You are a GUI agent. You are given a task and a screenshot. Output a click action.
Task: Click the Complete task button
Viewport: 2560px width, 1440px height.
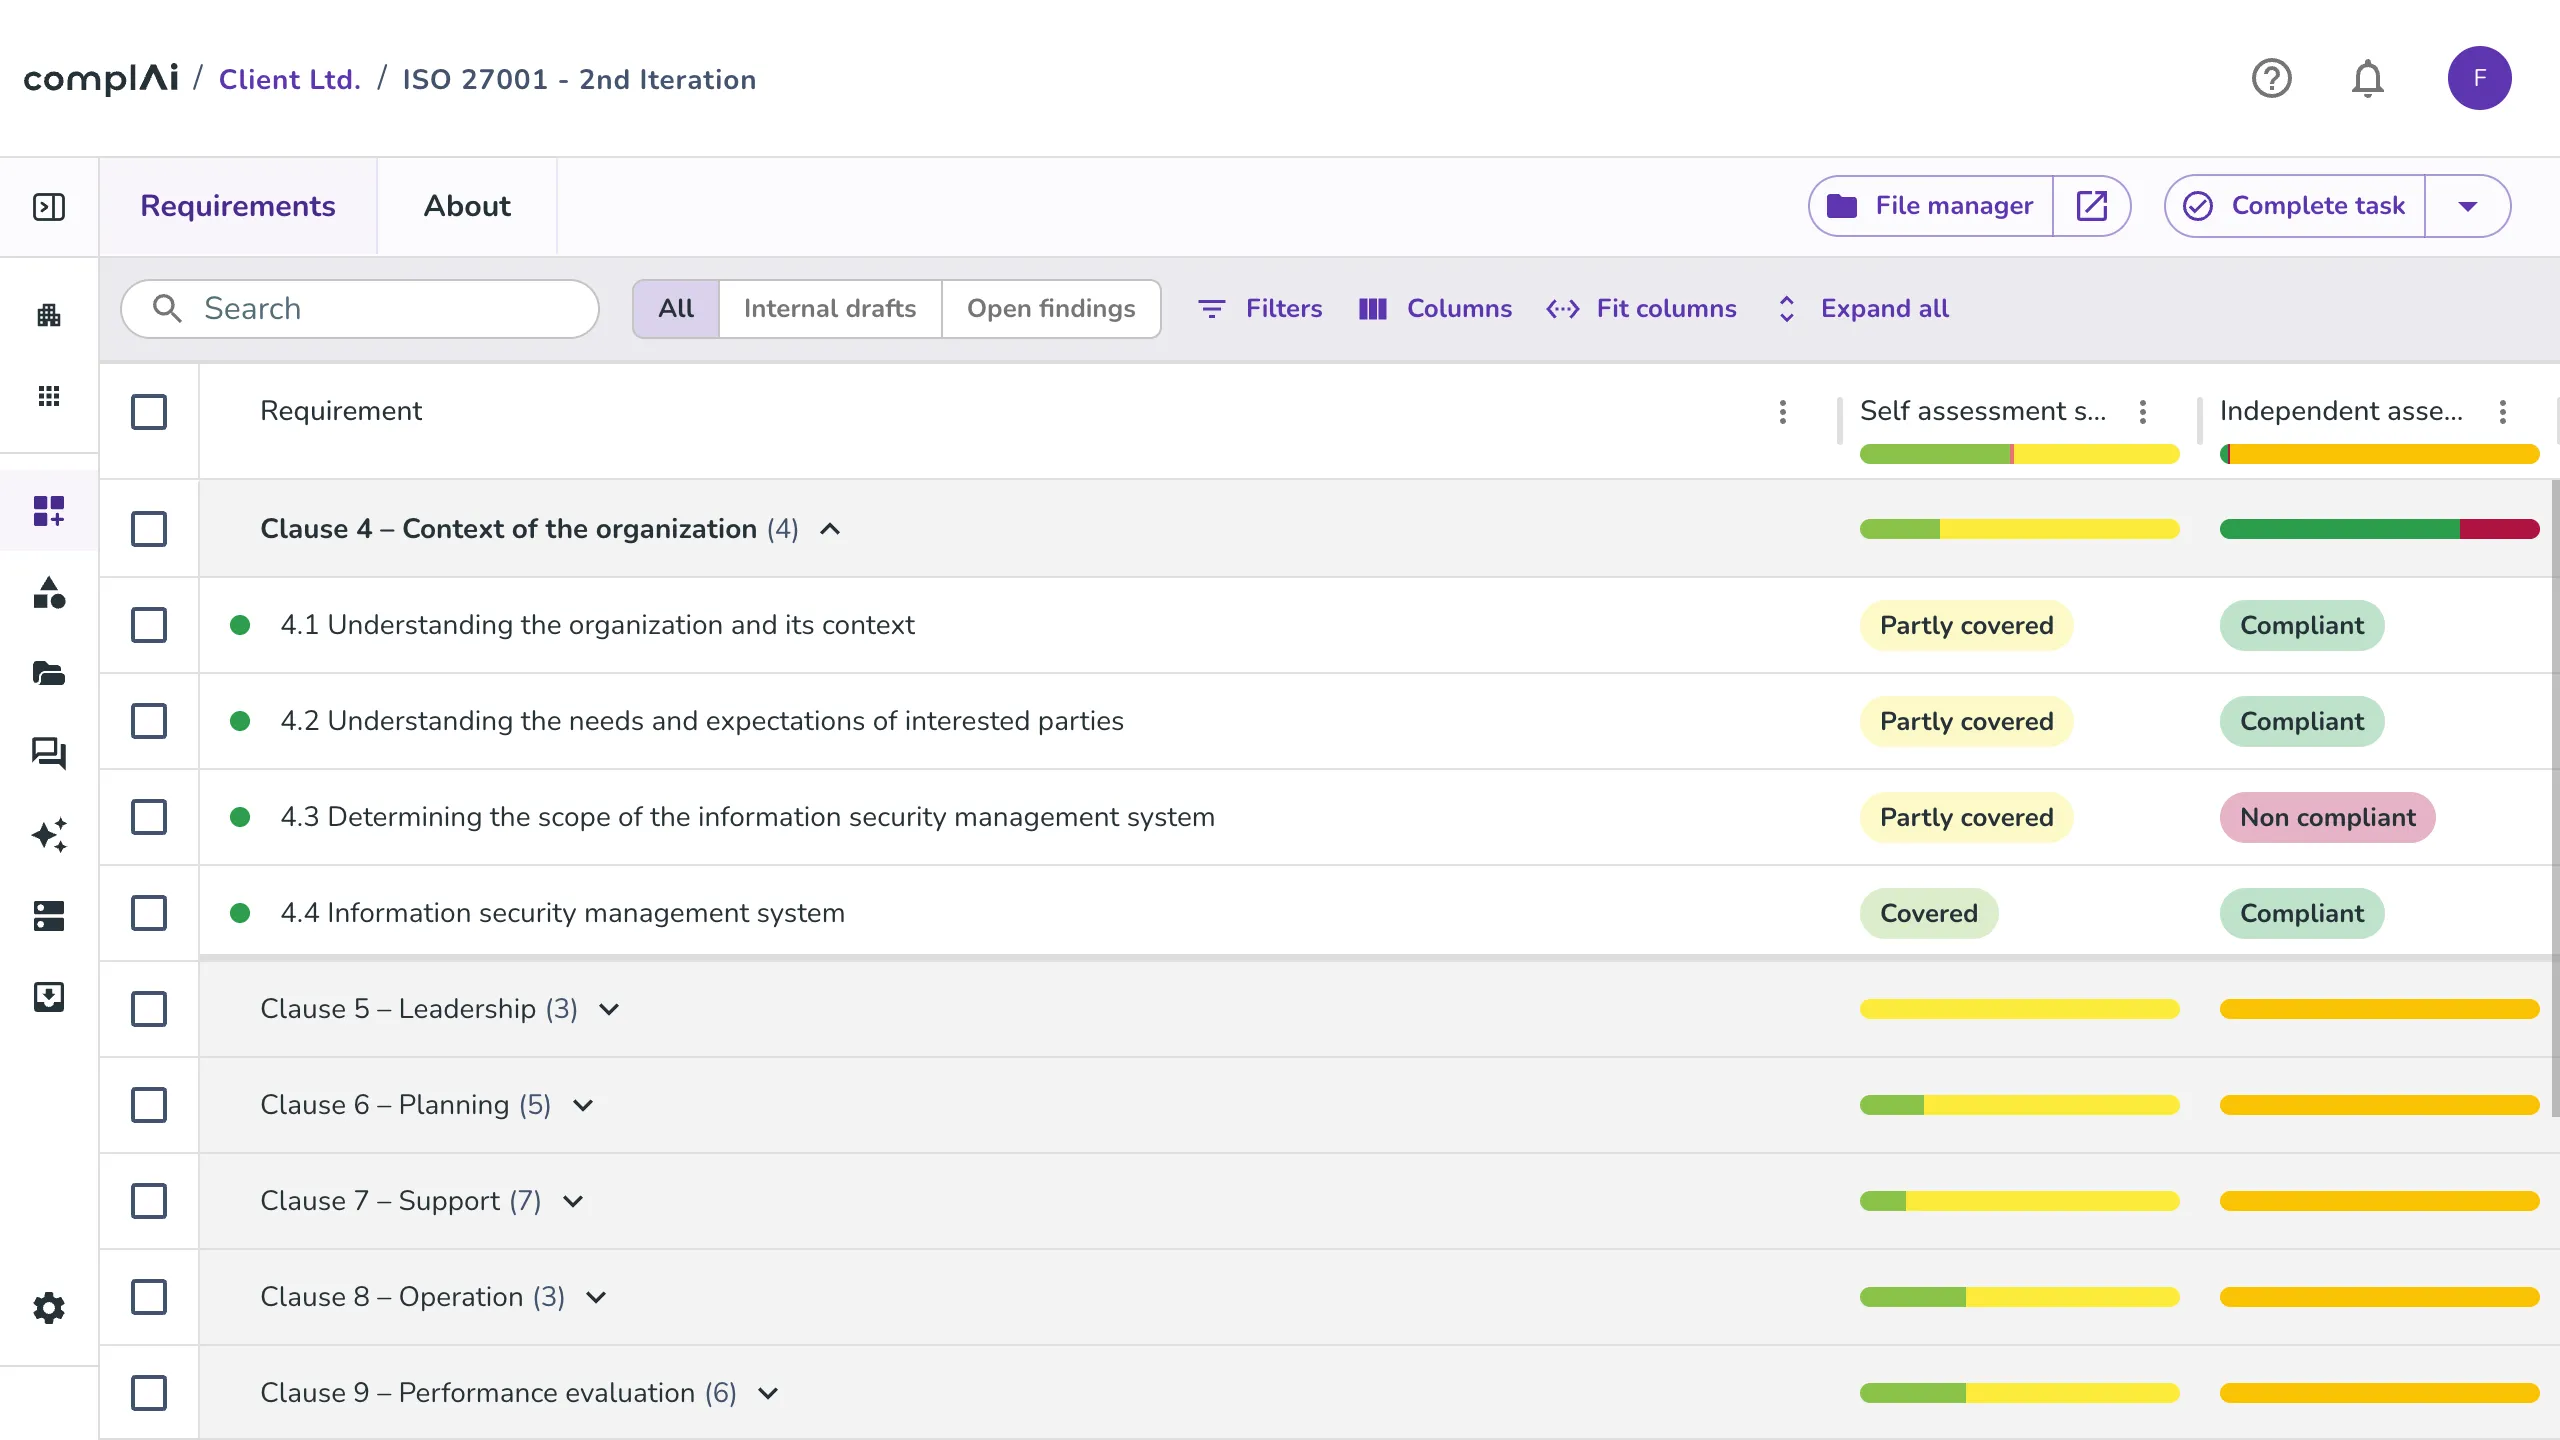2296,206
